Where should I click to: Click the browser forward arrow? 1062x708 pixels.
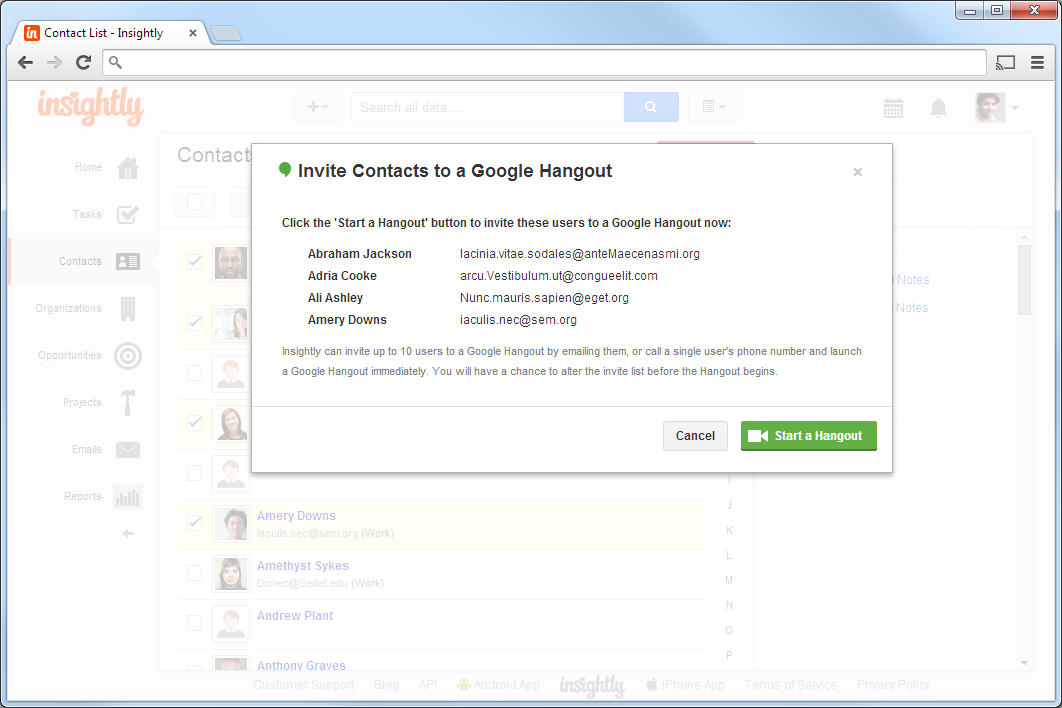(54, 63)
